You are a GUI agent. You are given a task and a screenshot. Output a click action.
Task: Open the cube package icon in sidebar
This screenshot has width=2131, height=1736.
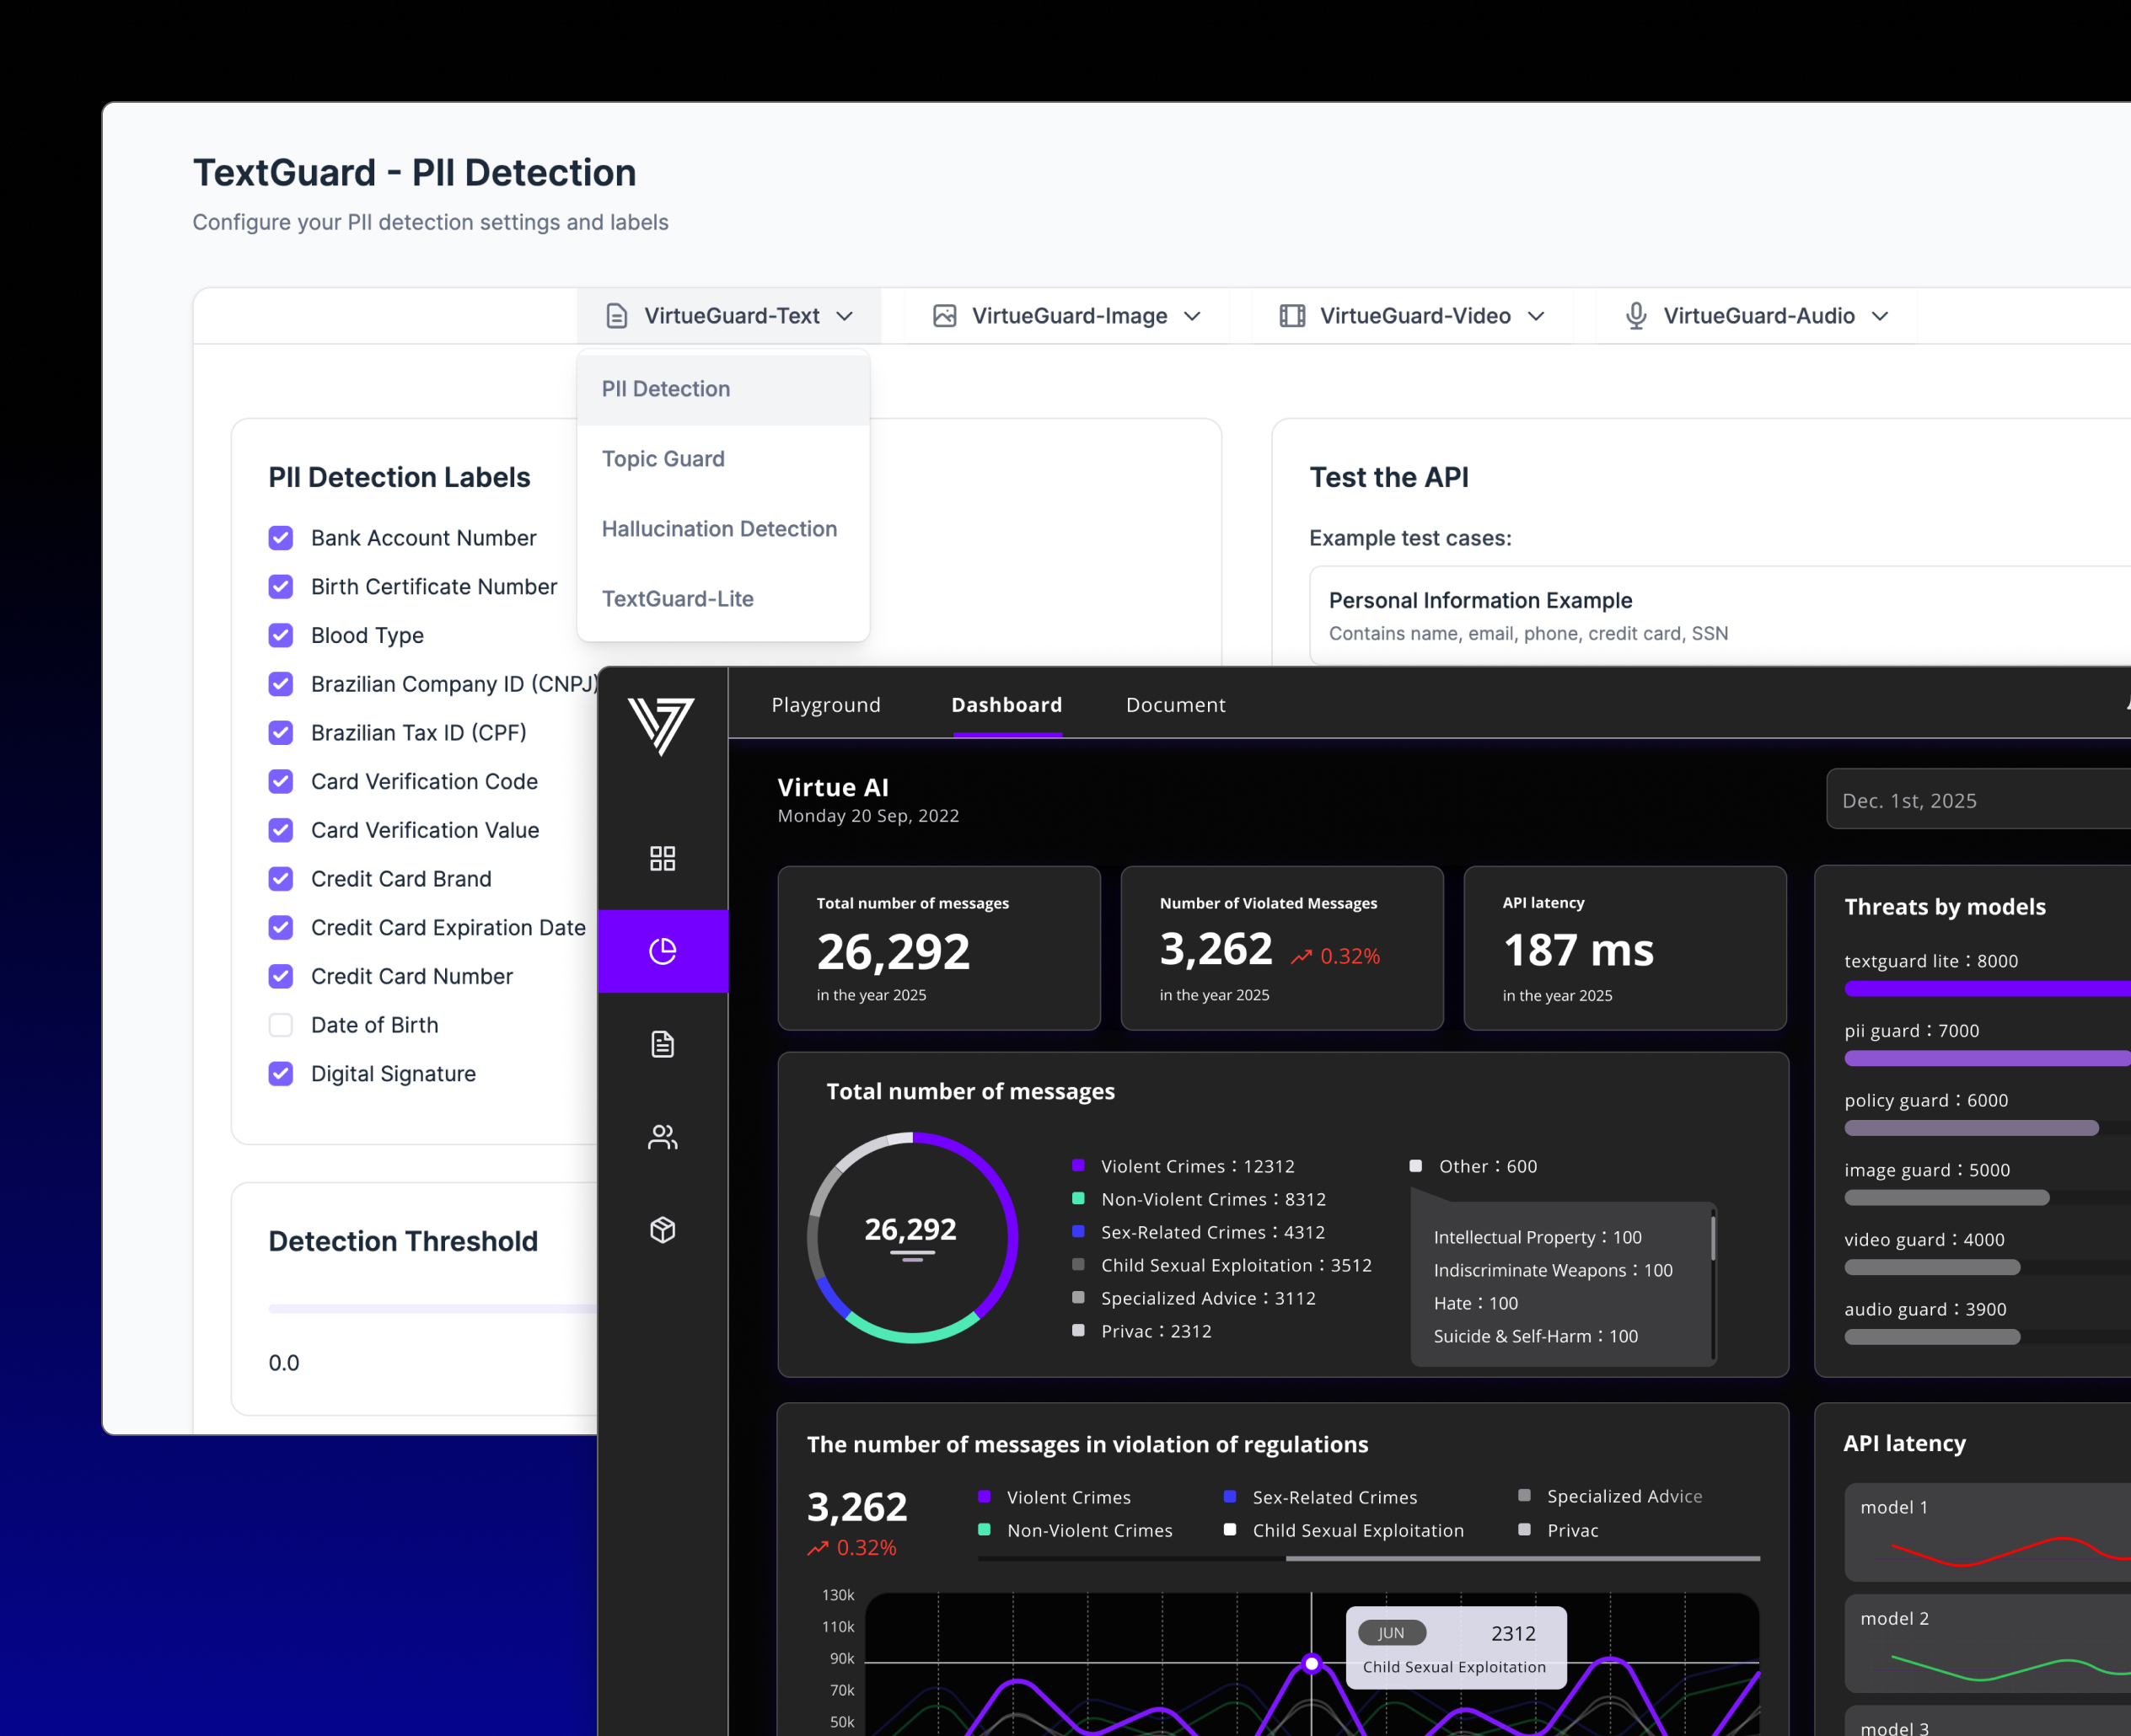coord(662,1229)
